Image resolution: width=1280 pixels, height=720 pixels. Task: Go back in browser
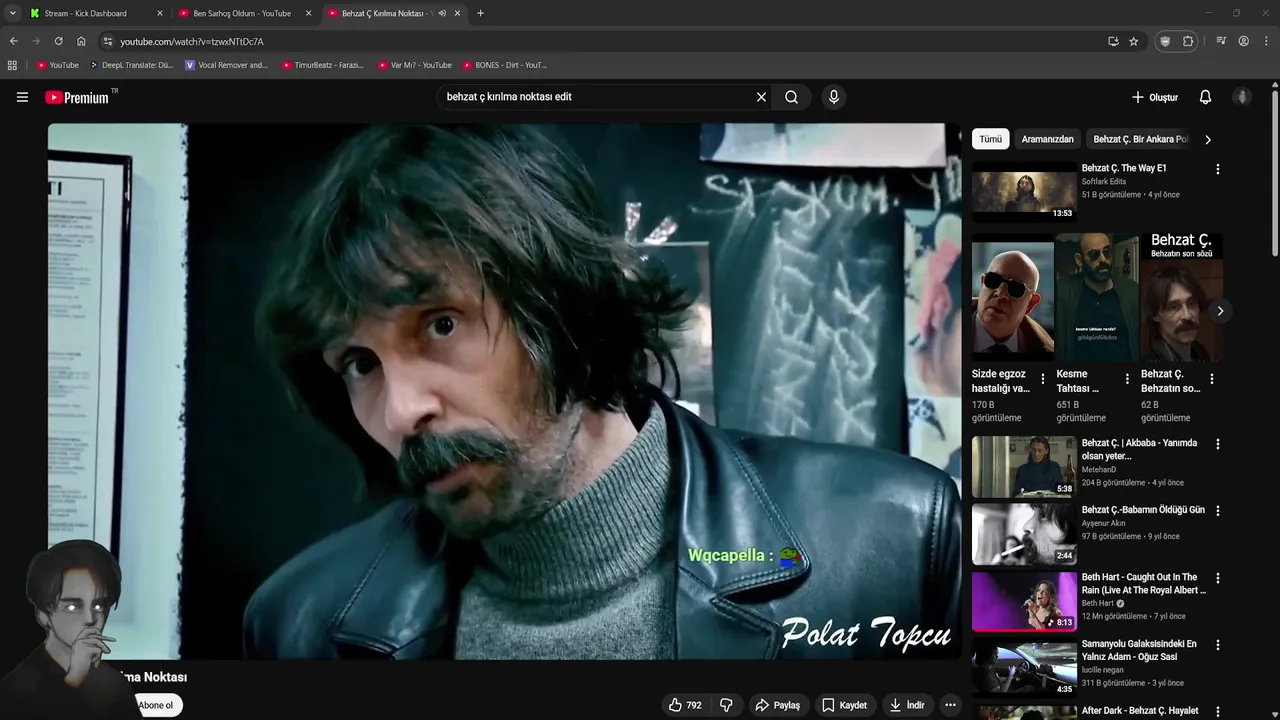point(13,41)
